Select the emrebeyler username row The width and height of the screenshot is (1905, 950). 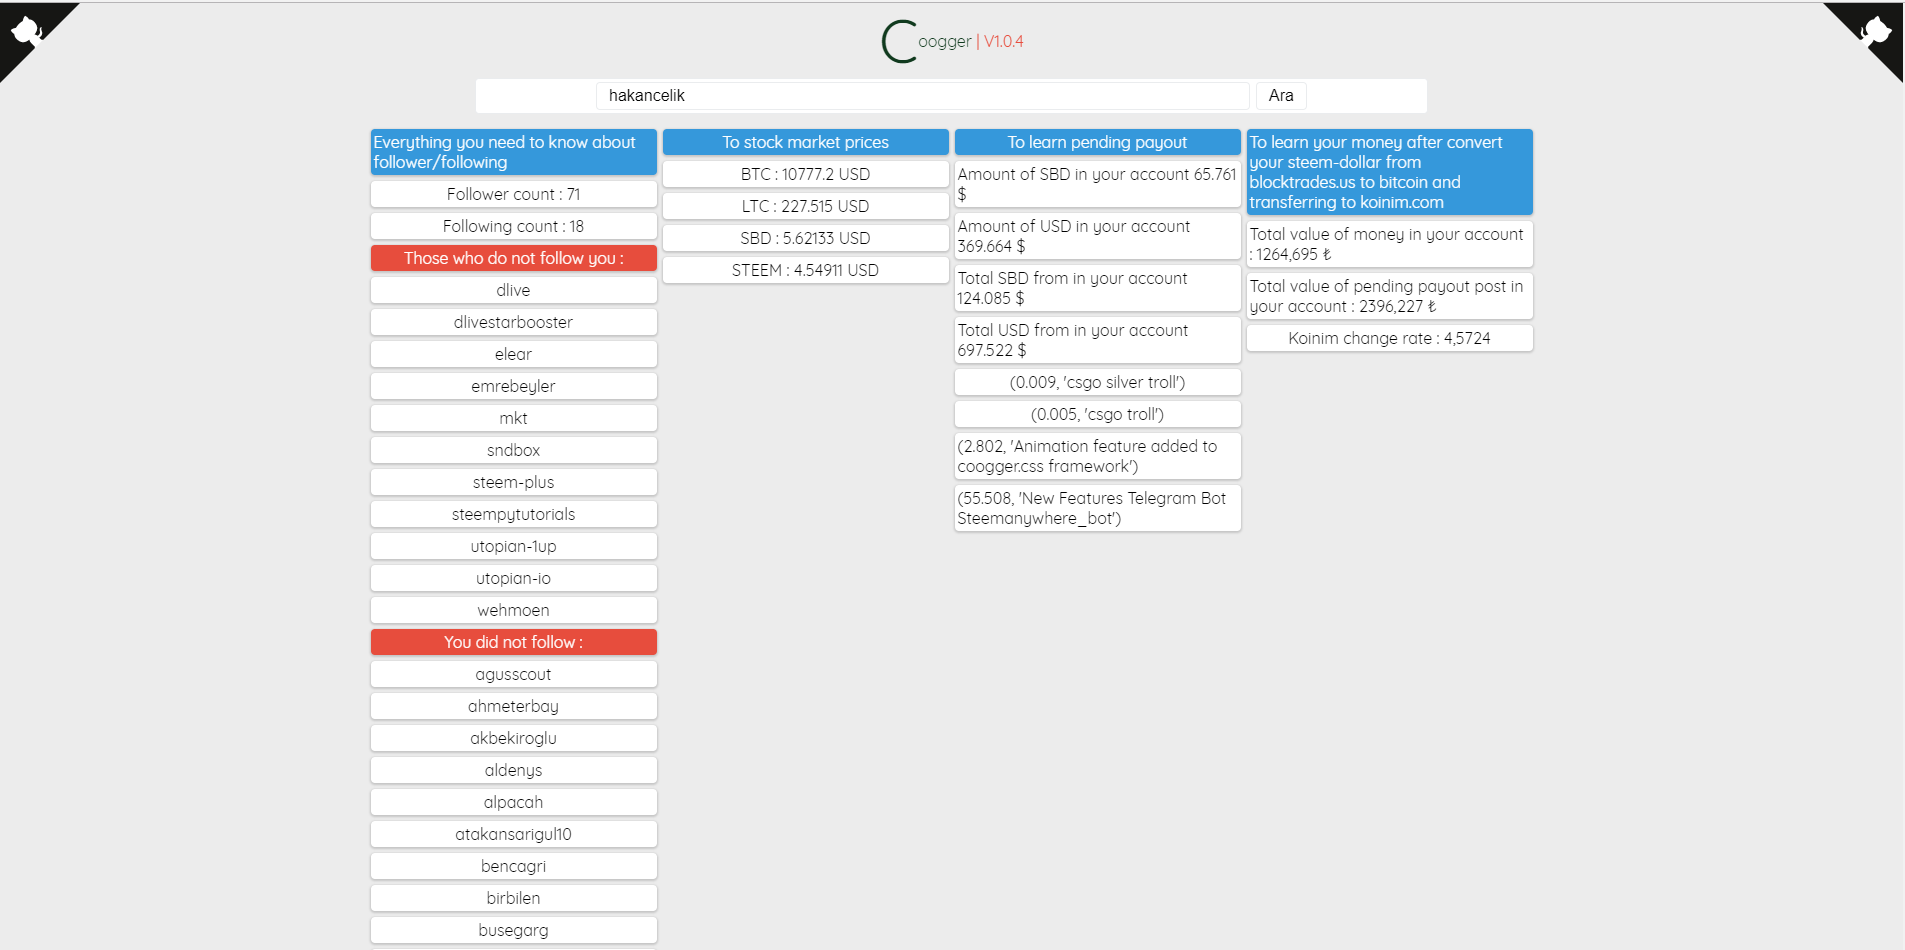[514, 386]
